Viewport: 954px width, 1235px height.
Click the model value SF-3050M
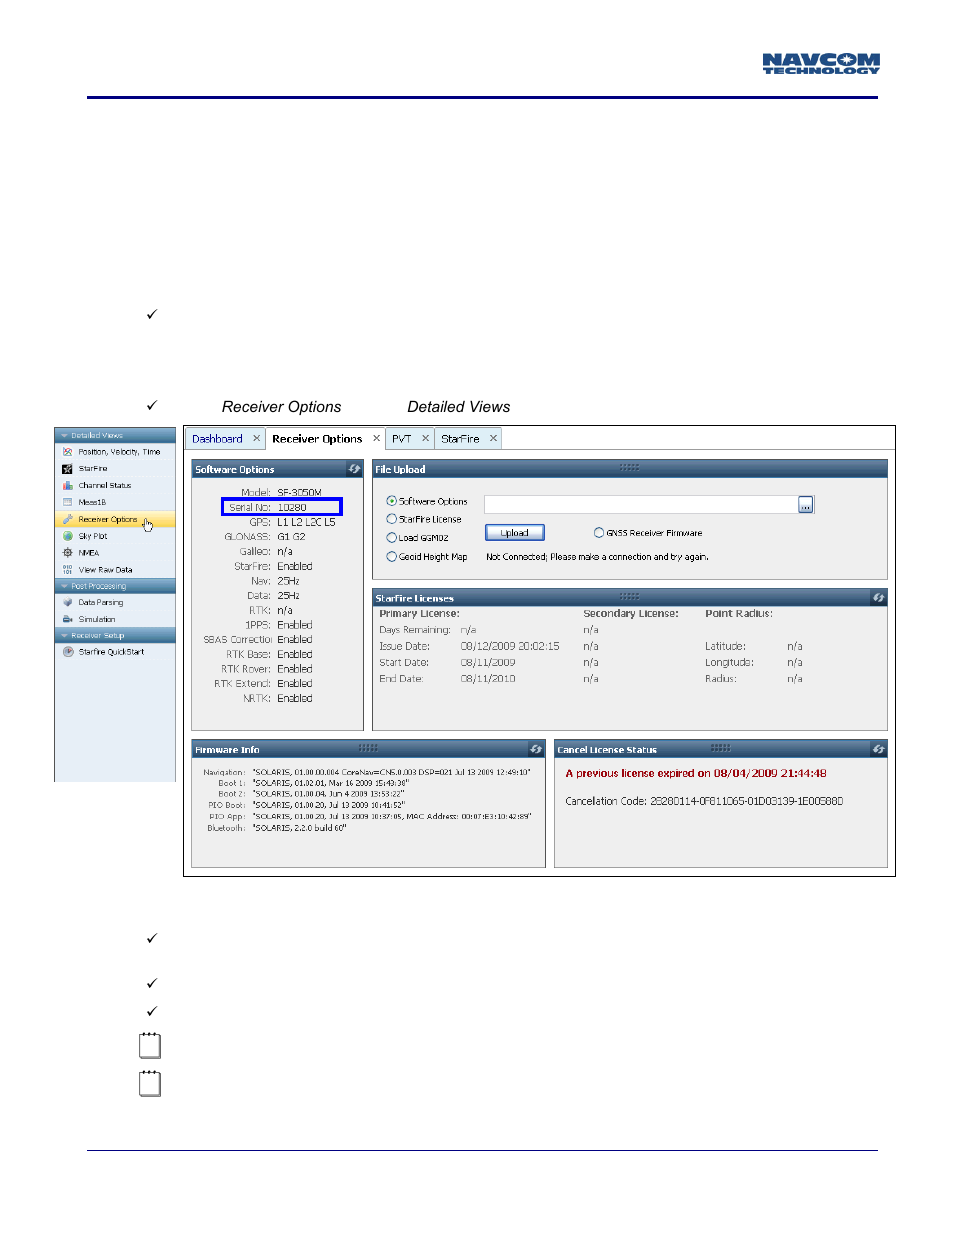[300, 493]
